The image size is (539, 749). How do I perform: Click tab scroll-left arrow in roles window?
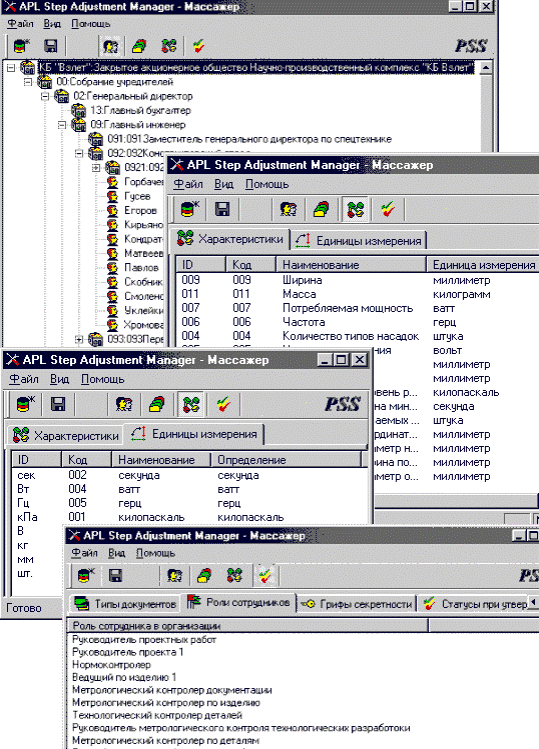tap(533, 601)
